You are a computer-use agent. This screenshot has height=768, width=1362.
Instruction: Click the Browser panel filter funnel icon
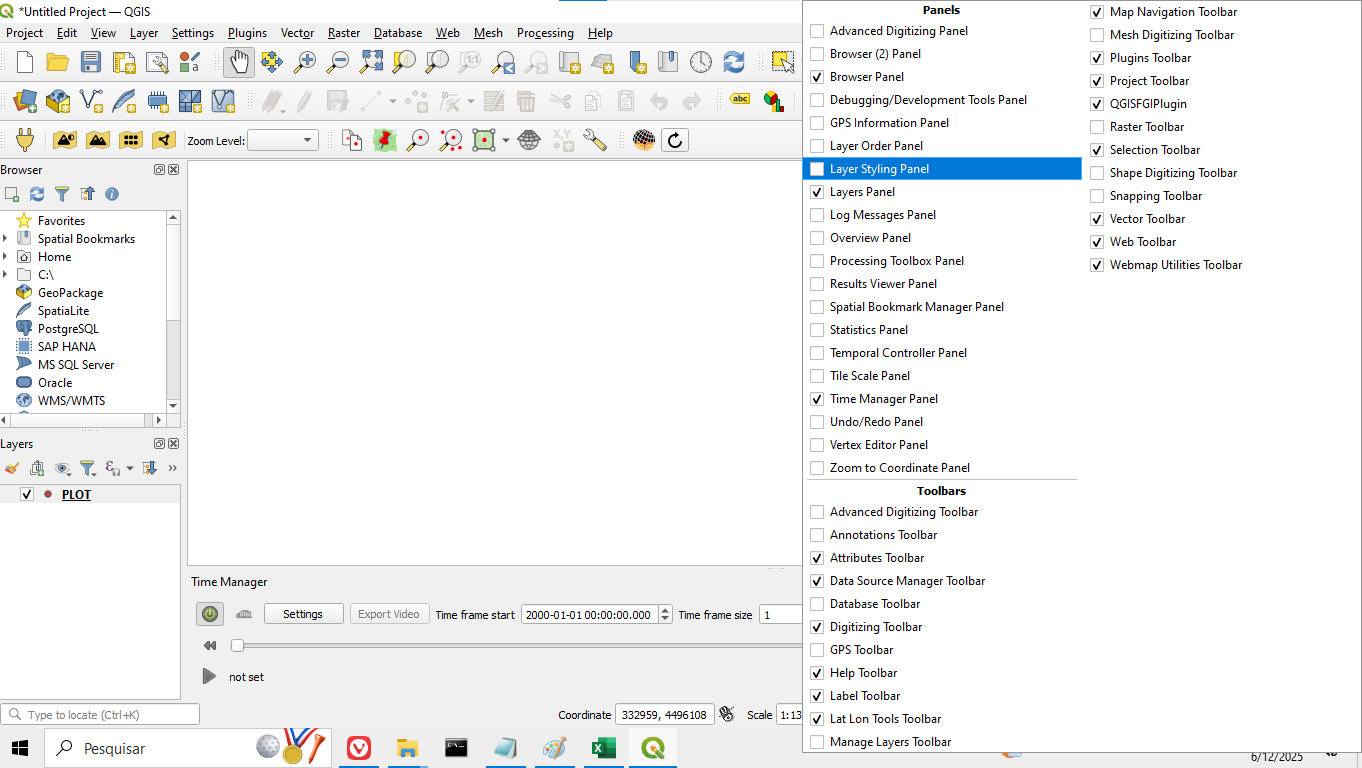[x=62, y=194]
